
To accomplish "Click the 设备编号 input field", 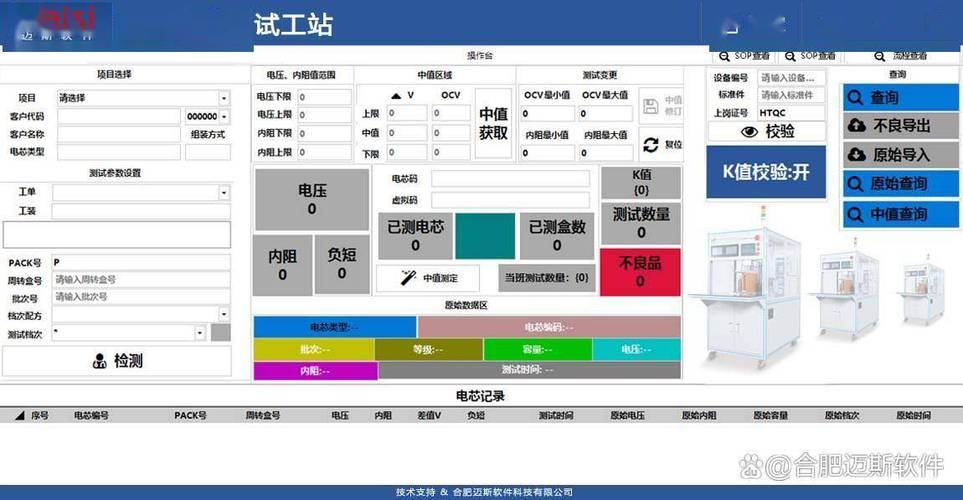I will (792, 77).
